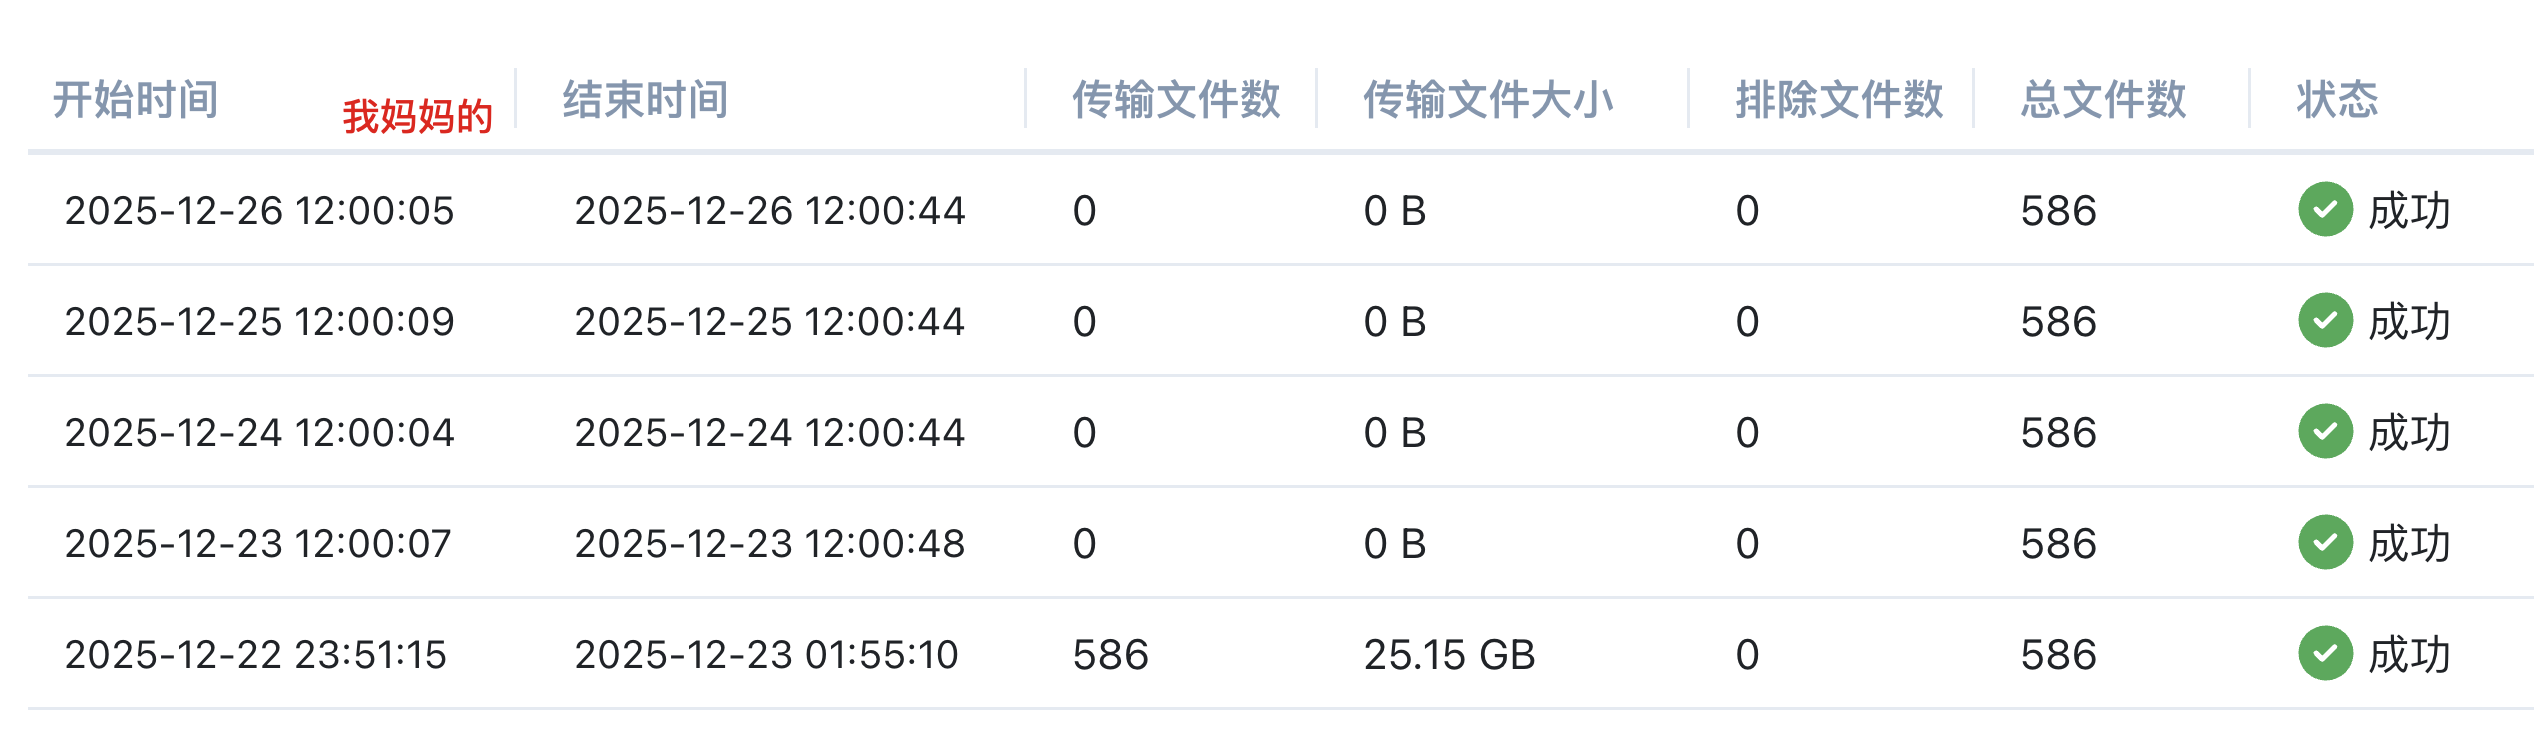Click the green checkmark for 2025-12-25 row

click(x=2325, y=321)
